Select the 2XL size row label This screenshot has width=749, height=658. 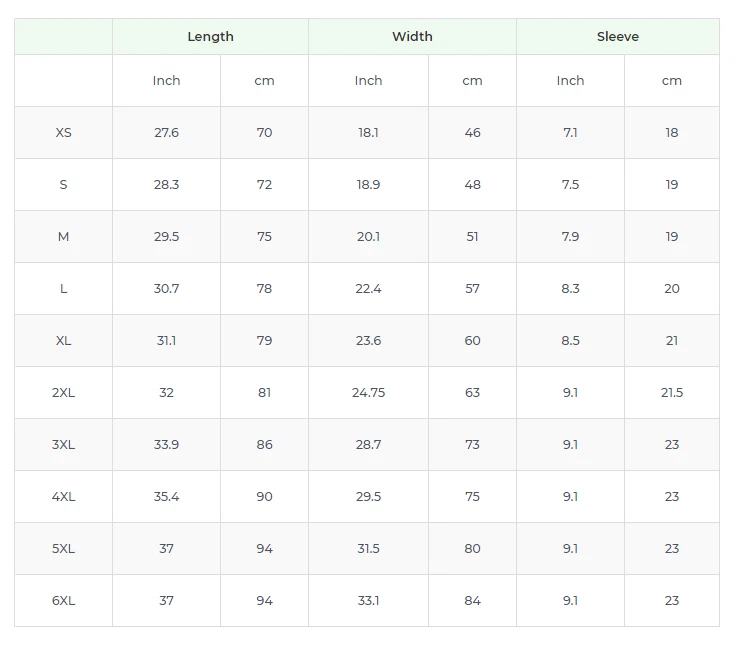[64, 392]
